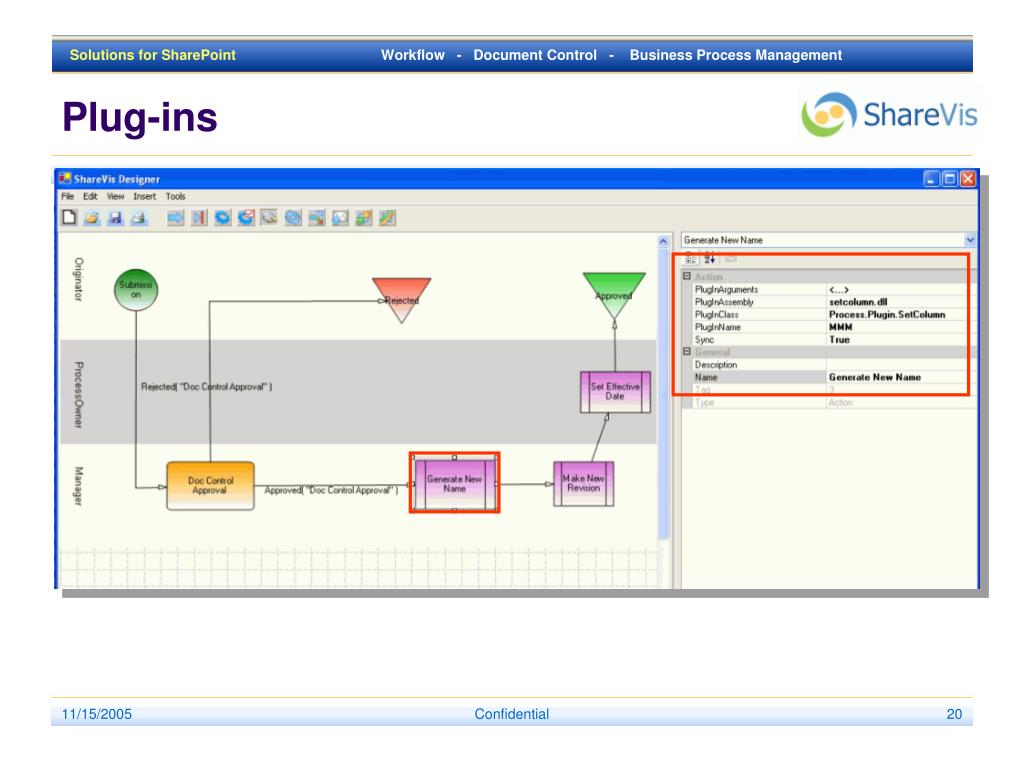The image size is (1024, 768).
Task: Click the green-and-orange diagonal stripes toolbar icon
Action: point(387,217)
